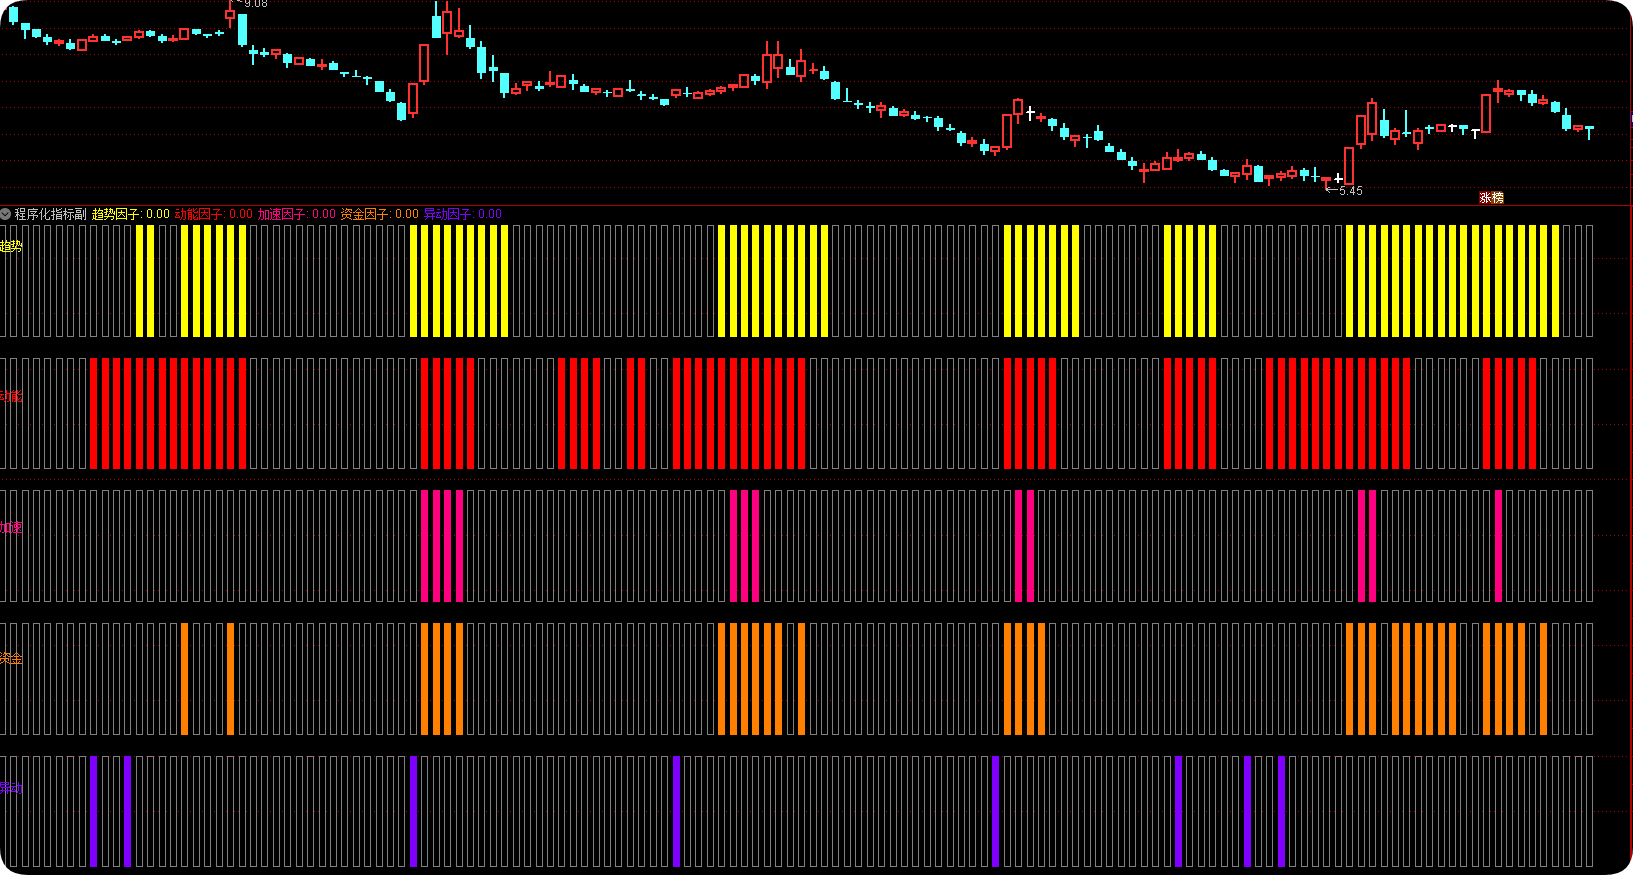
Task: Click the 9.08 high price marker
Action: point(255,4)
